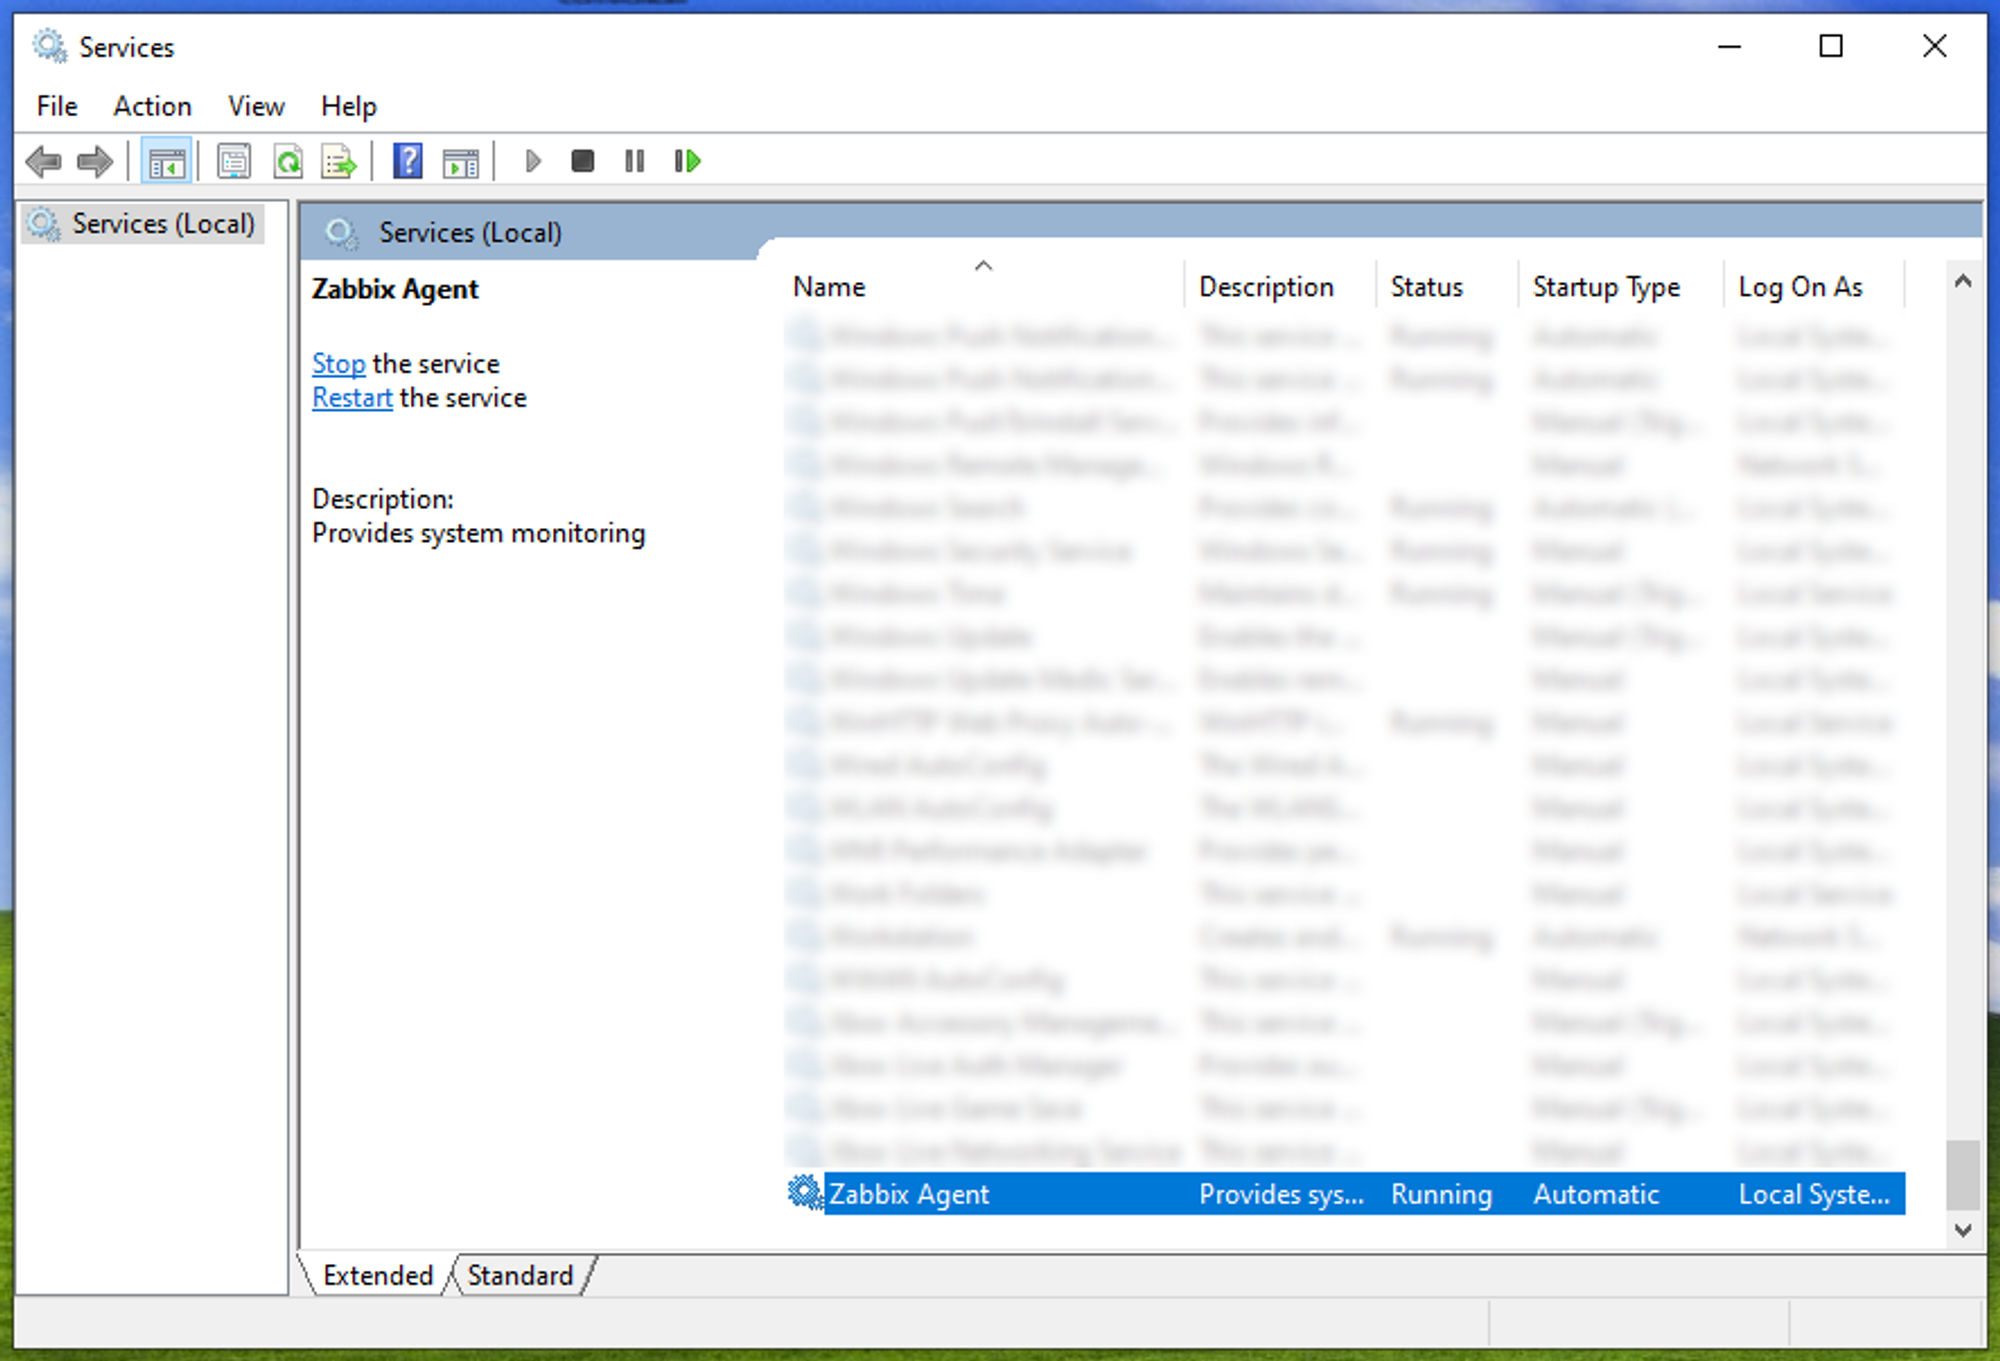
Task: Toggle Show/Hide Action Pane icon
Action: coord(461,161)
